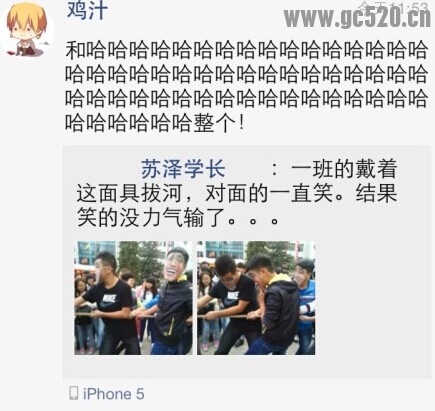Tap the 这面具拔河 line of the repost

pyautogui.click(x=237, y=193)
